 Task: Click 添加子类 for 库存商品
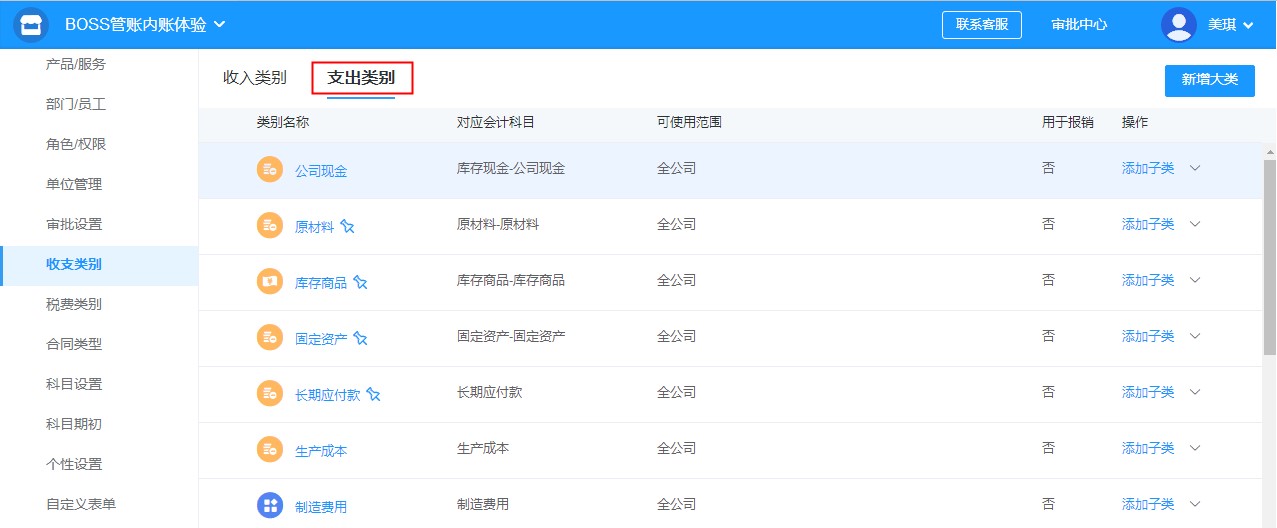[1148, 280]
